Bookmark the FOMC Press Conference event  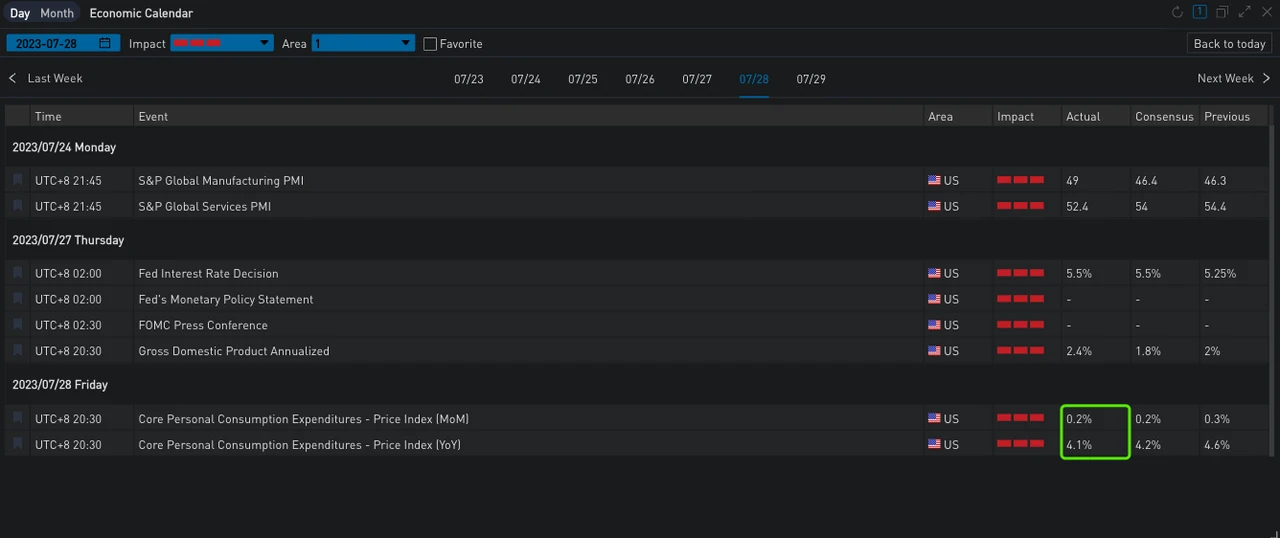tap(17, 325)
